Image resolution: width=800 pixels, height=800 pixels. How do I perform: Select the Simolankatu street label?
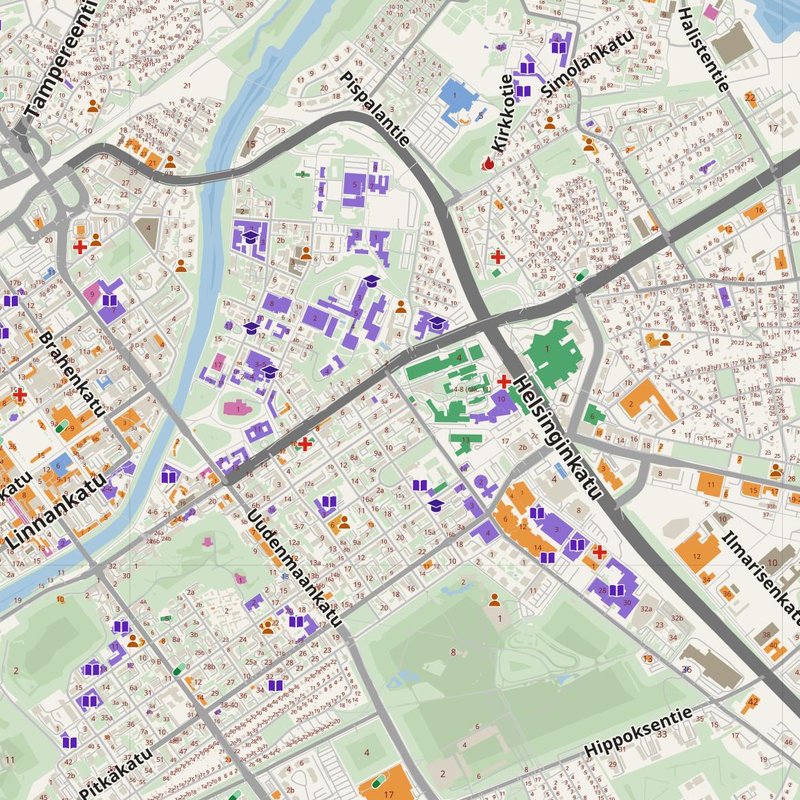[x=587, y=64]
